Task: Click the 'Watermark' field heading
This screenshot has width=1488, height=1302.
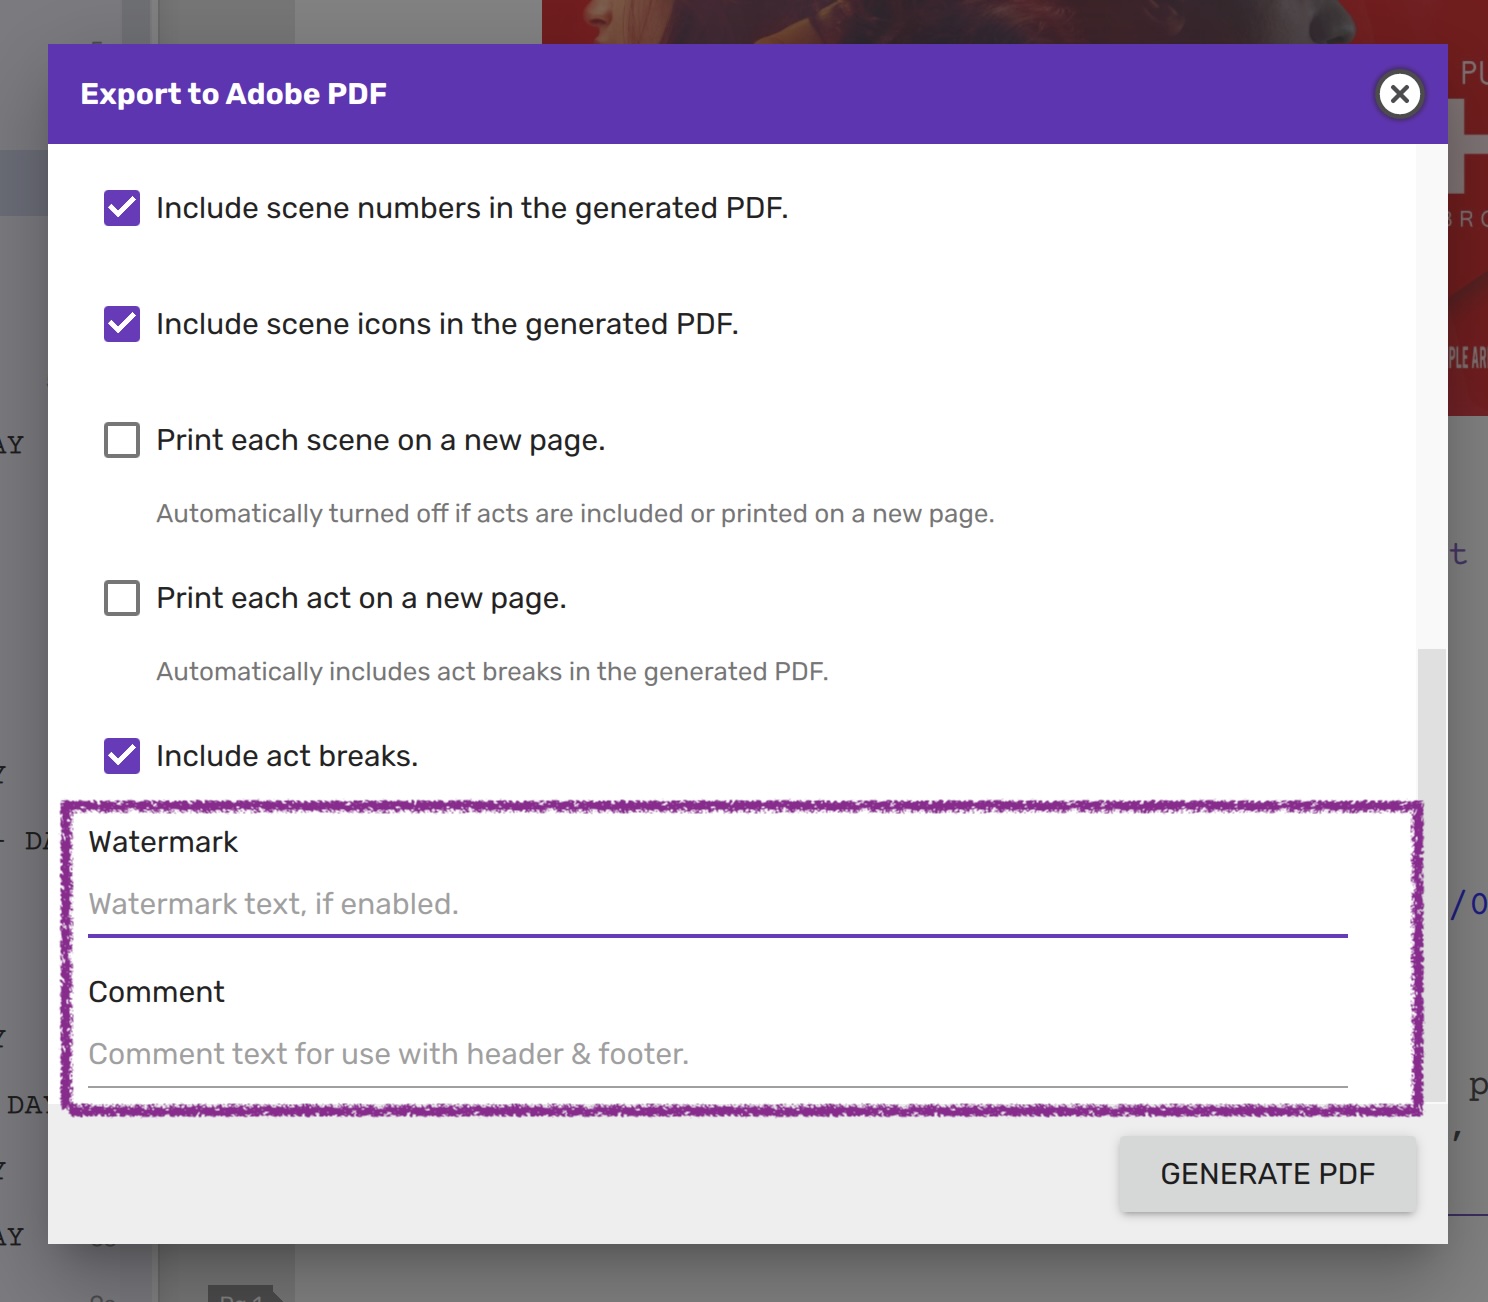Action: point(163,842)
